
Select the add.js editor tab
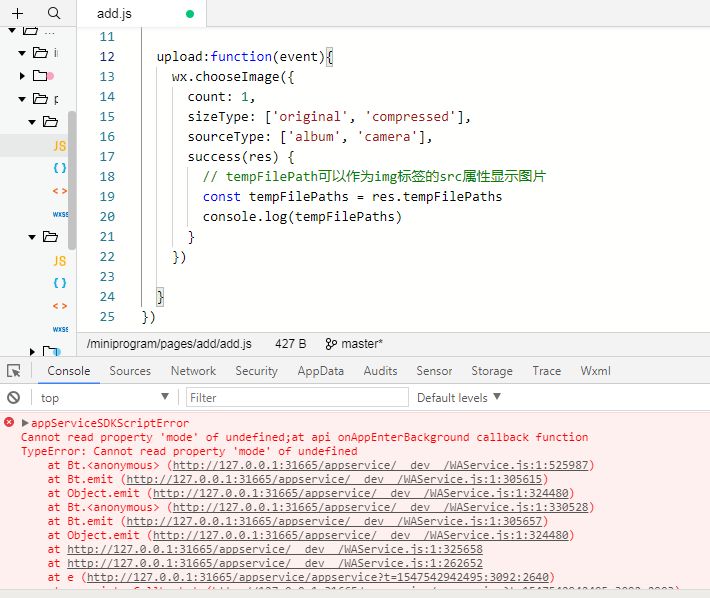[141, 14]
